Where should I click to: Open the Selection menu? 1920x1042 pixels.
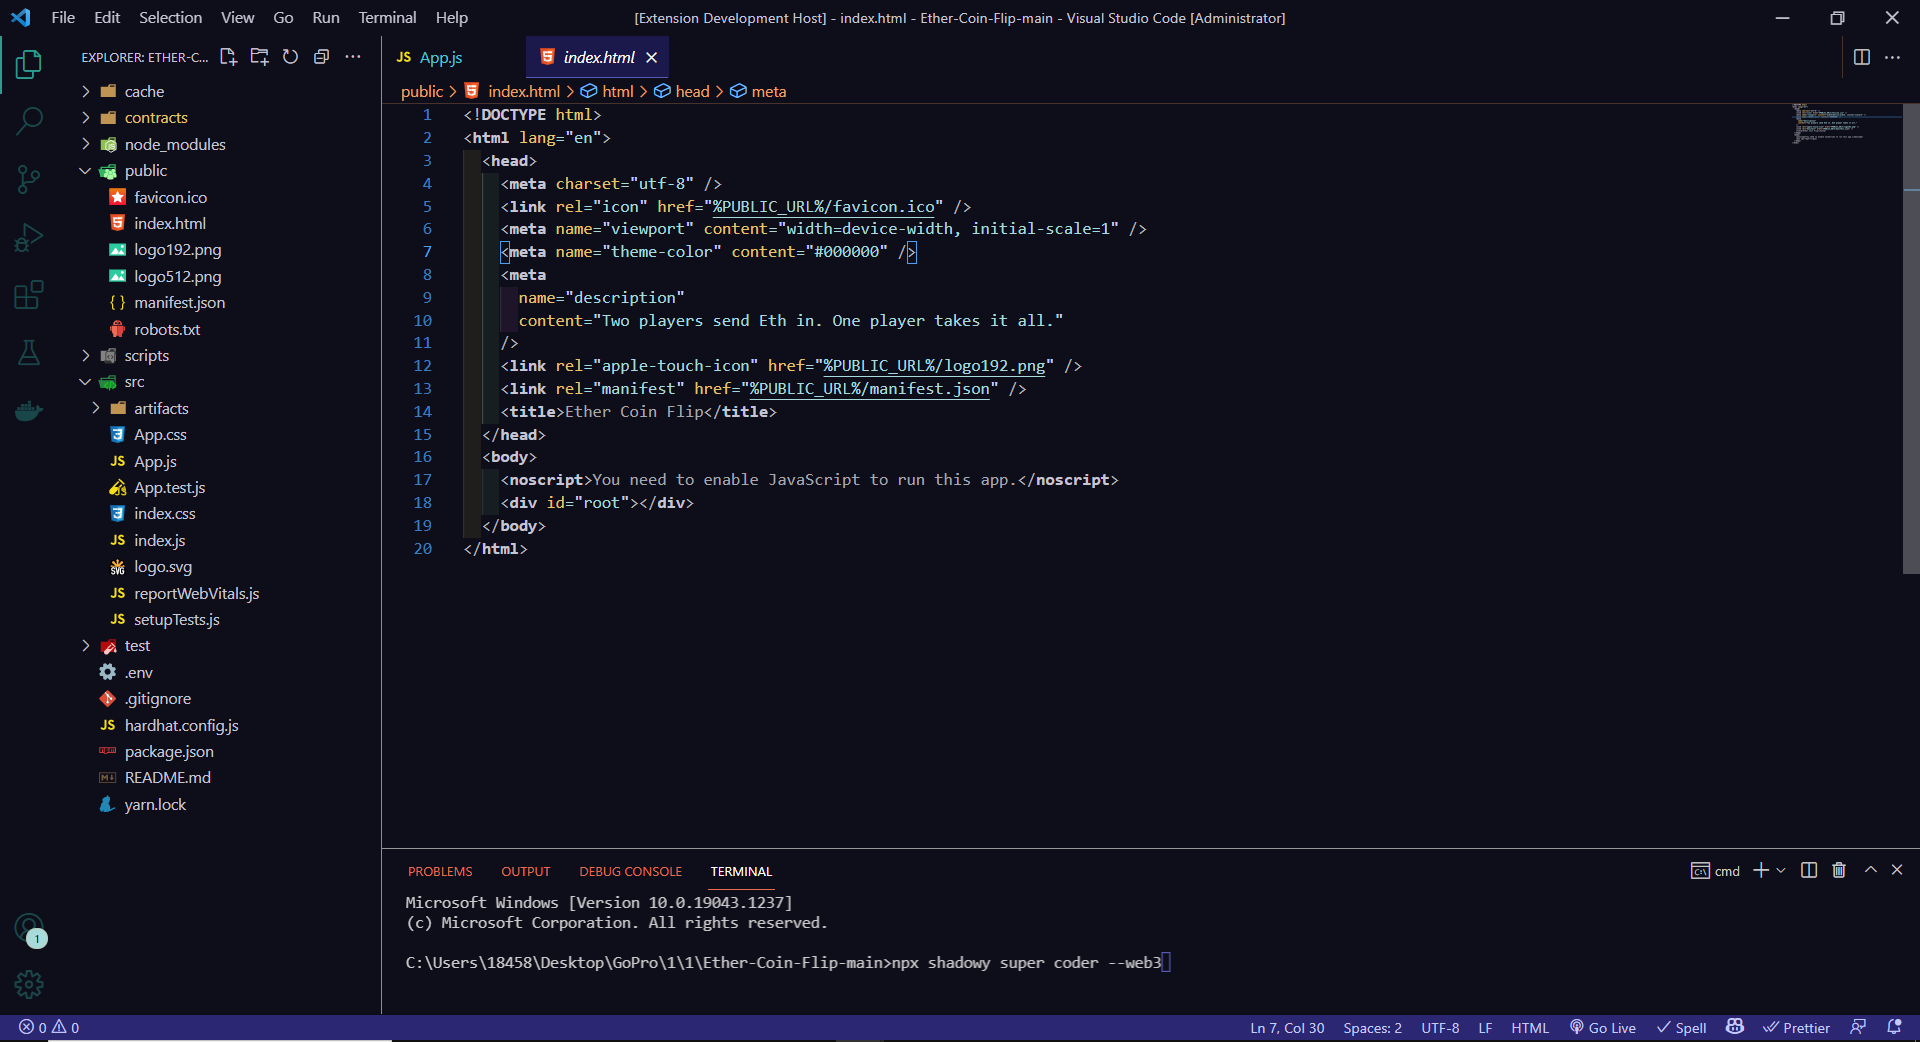click(170, 18)
